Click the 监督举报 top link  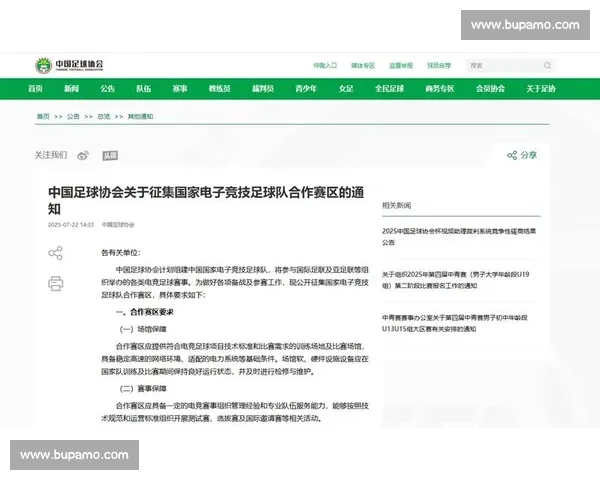401,65
